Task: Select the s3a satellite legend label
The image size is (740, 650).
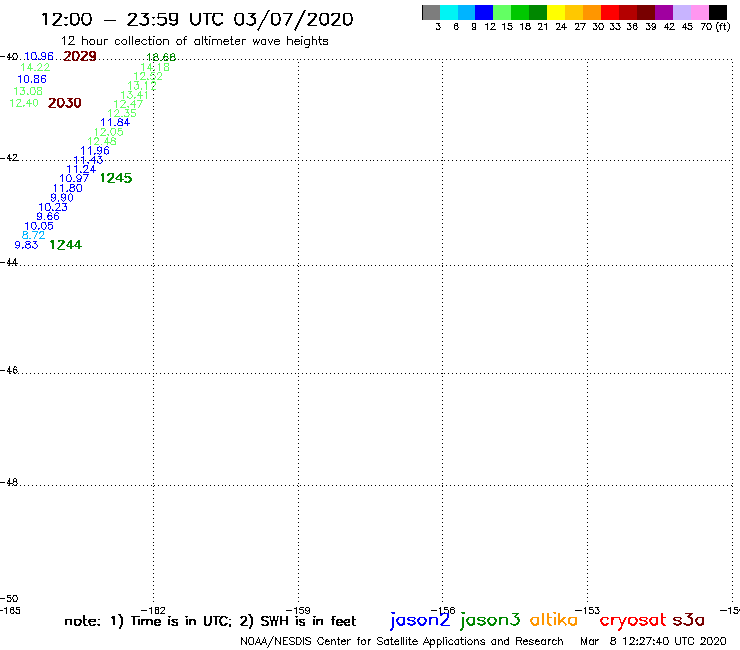Action: [688, 620]
